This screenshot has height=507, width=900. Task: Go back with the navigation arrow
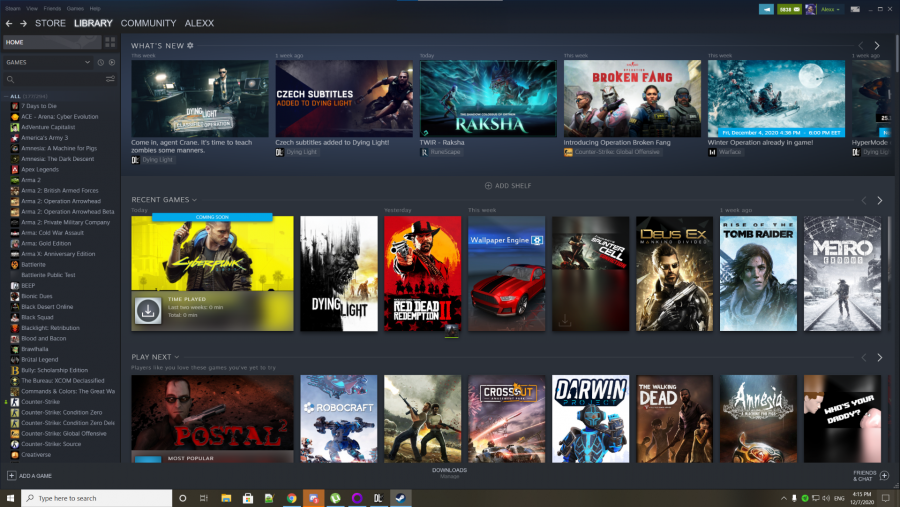pos(9,23)
